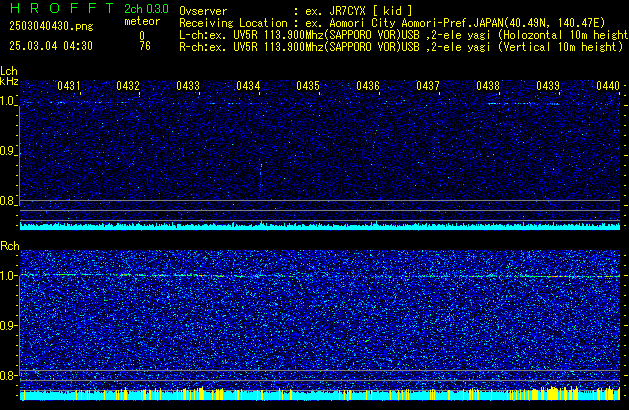The height and width of the screenshot is (410, 629).
Task: Click the 0432 time marker
Action: tap(128, 85)
